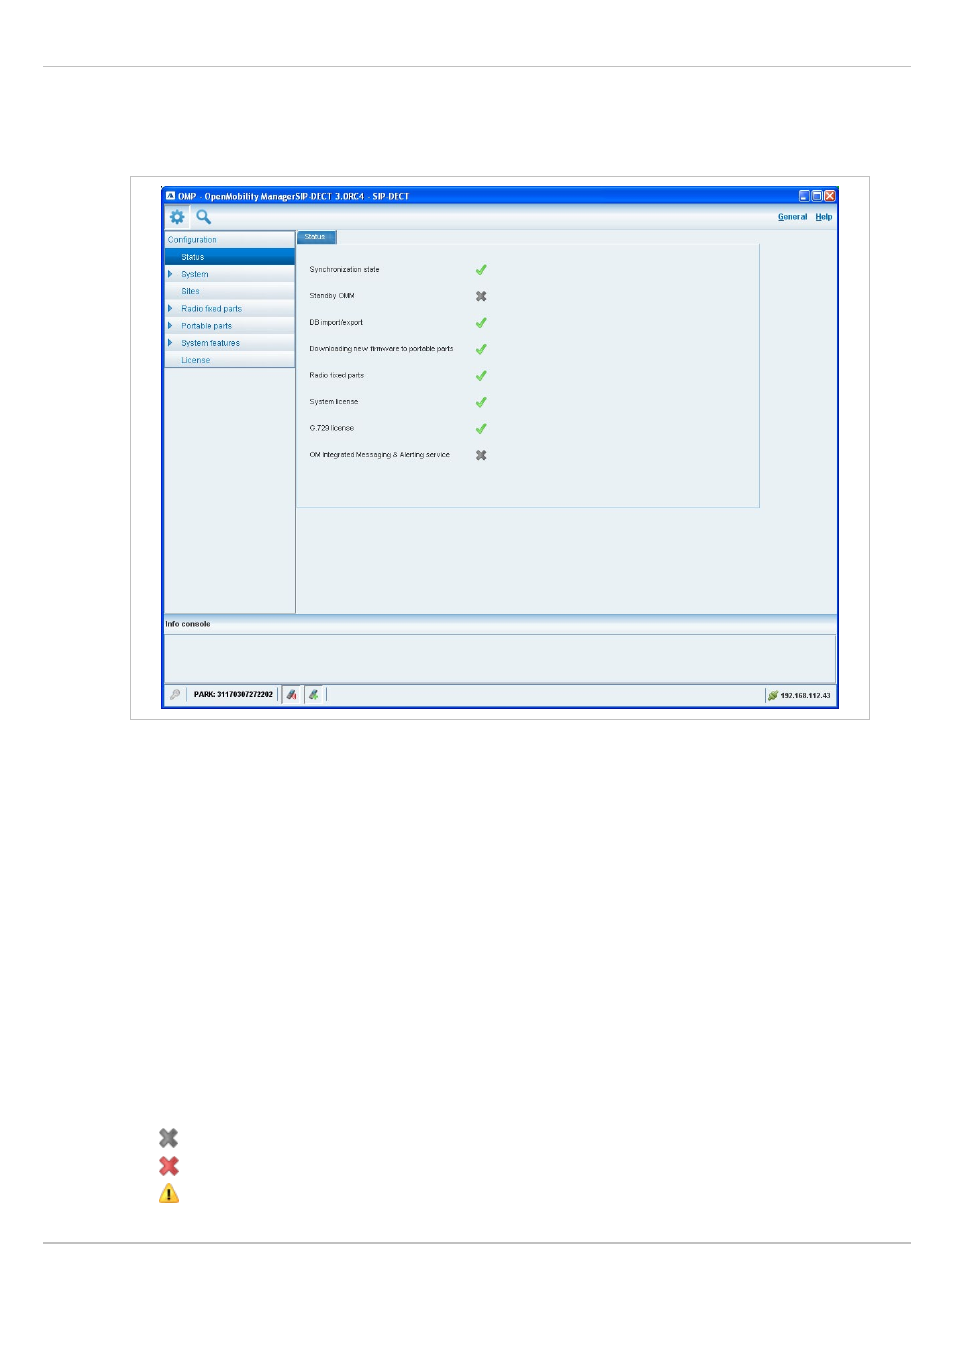Screen dimensions: 955x1350
Task: Switch to the magnifier monitoring mode
Action: click(204, 217)
